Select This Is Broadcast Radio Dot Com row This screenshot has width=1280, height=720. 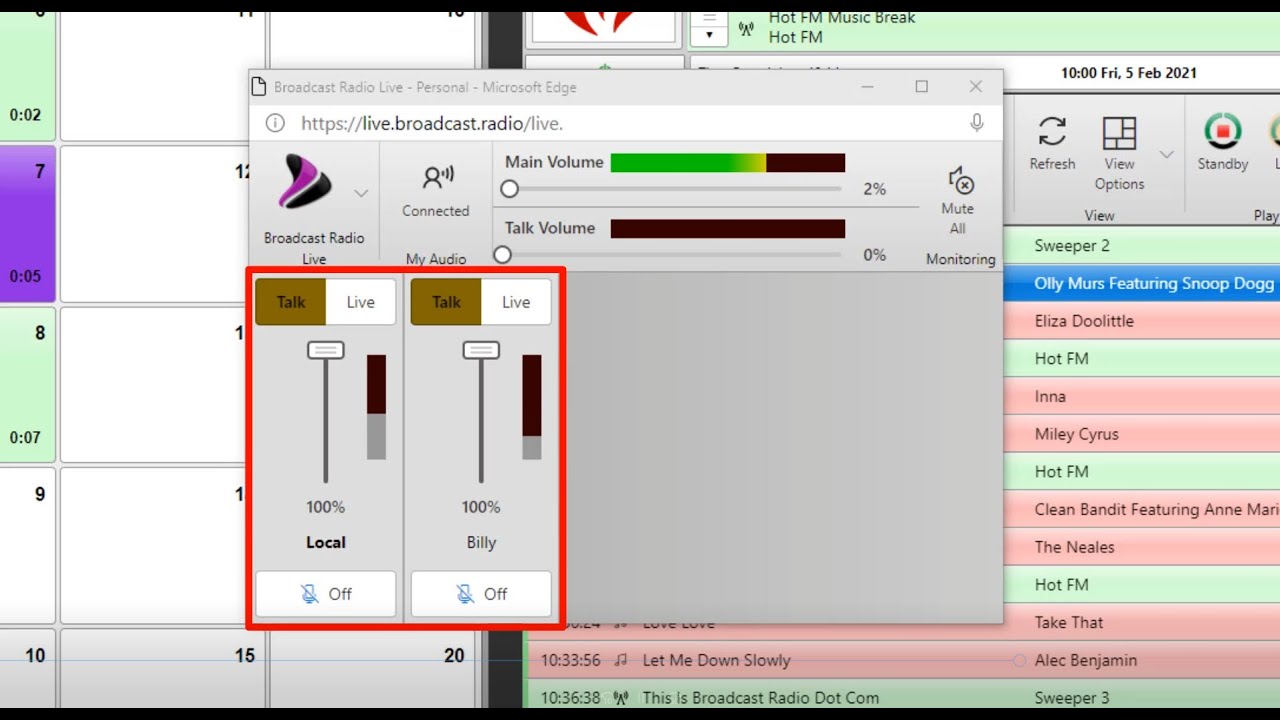coord(761,698)
